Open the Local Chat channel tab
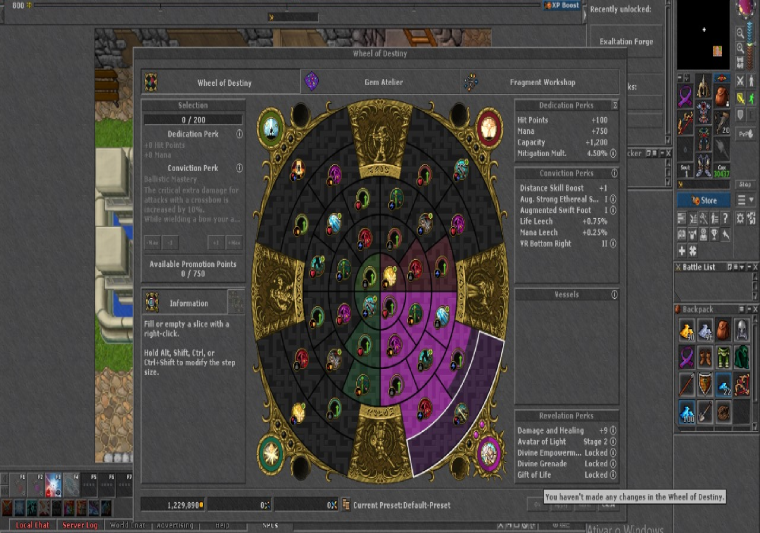Viewport: 760px width, 533px height. [x=32, y=525]
